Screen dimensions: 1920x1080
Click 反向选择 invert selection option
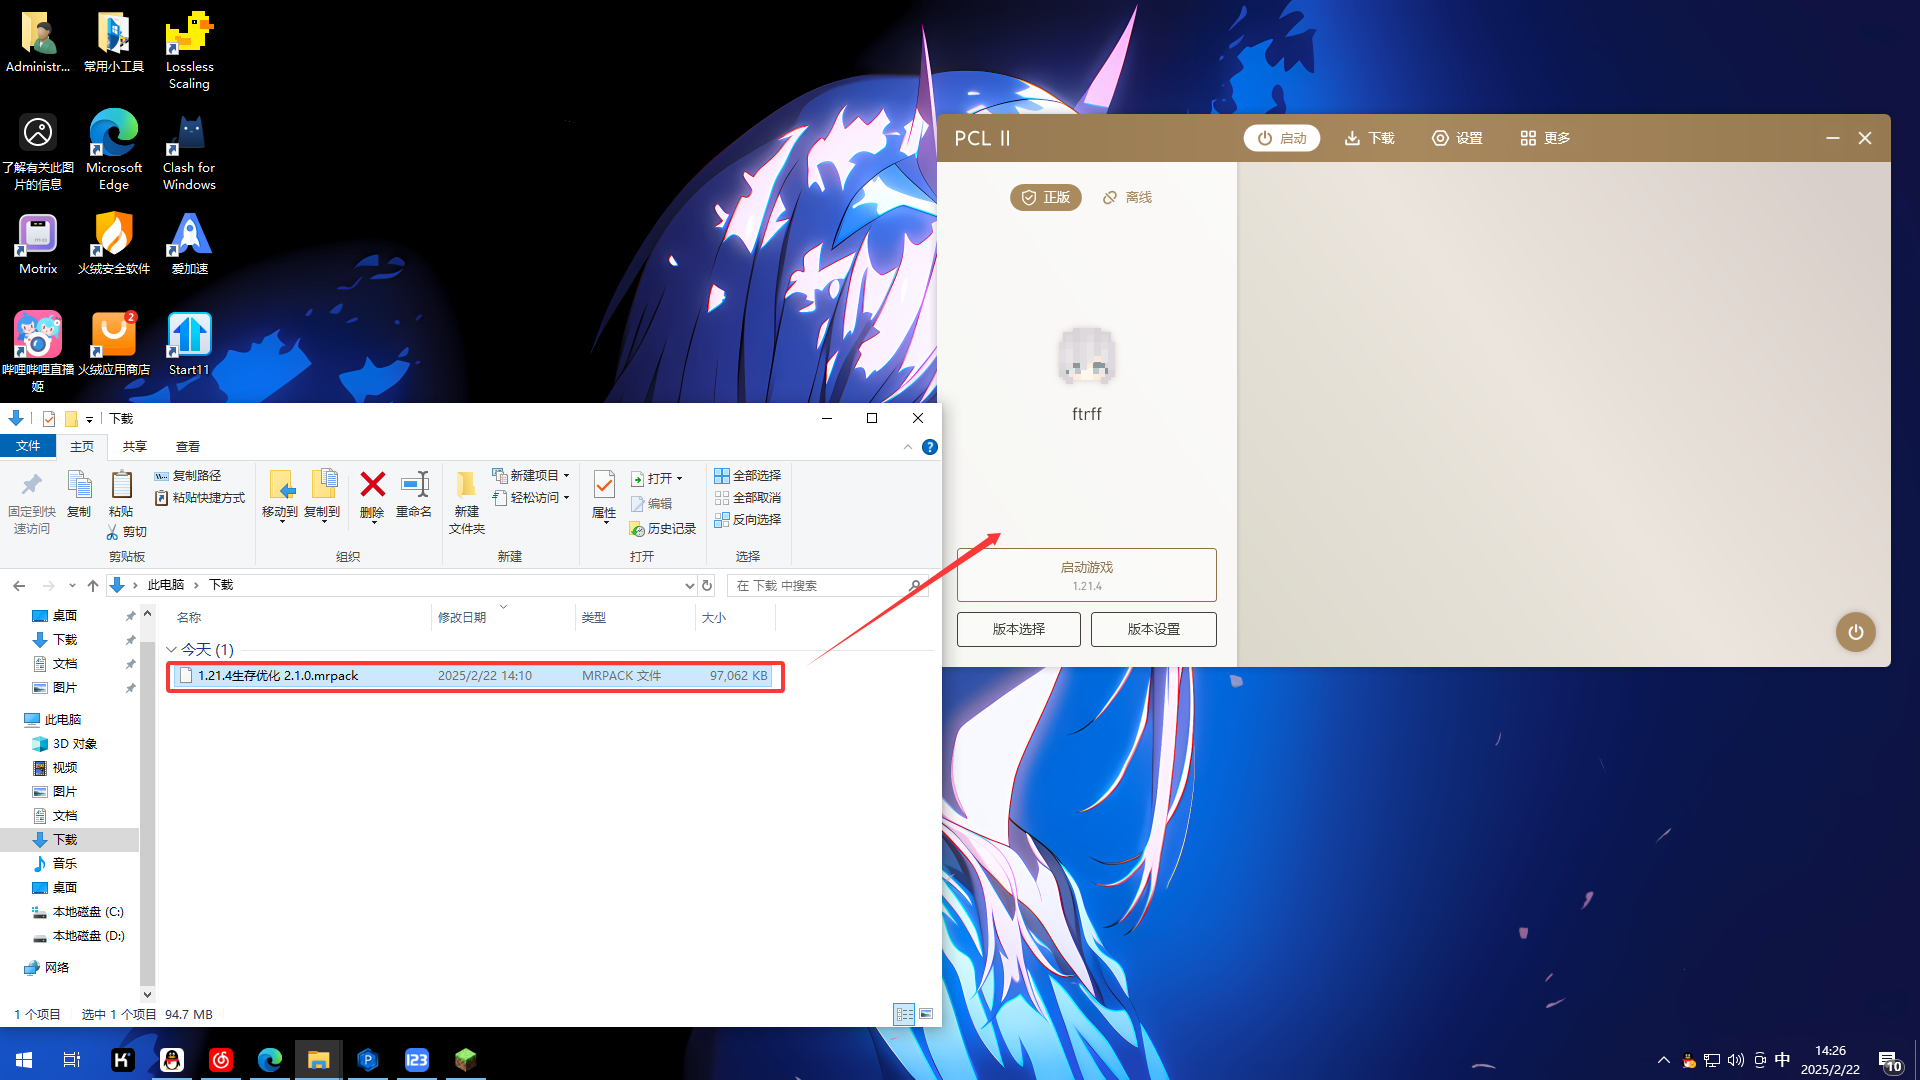(748, 520)
